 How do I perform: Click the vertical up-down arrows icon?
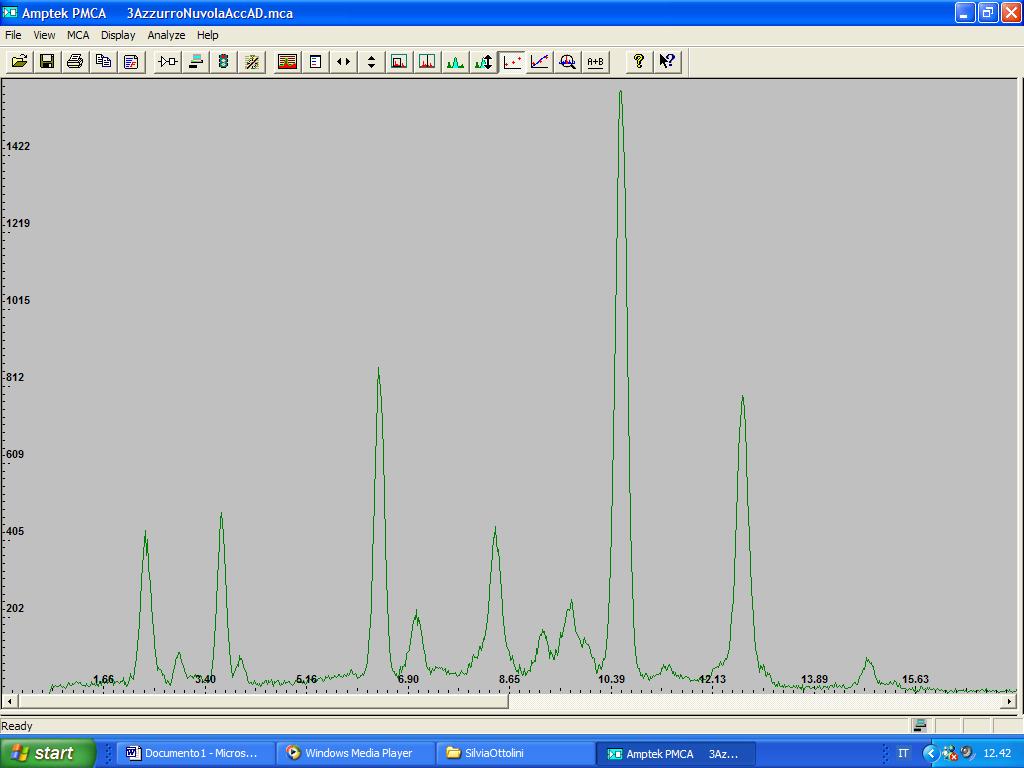(x=372, y=61)
